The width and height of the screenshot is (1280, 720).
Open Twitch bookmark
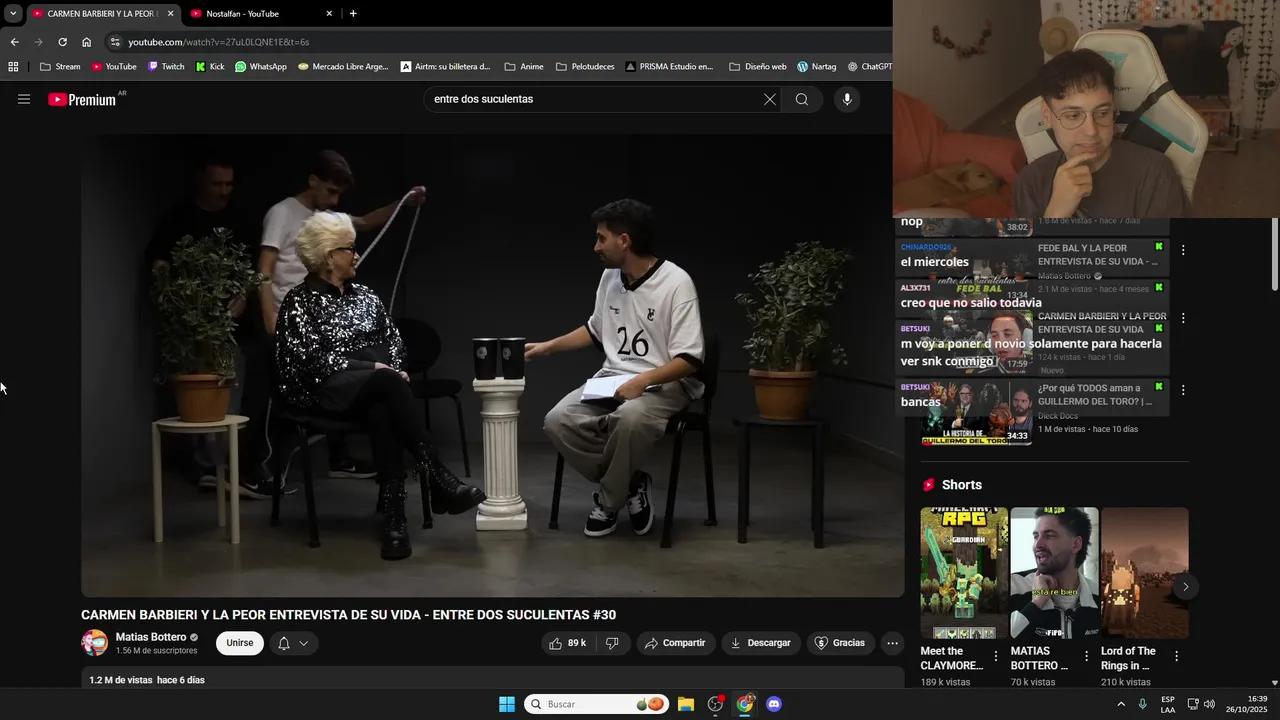[x=166, y=67]
